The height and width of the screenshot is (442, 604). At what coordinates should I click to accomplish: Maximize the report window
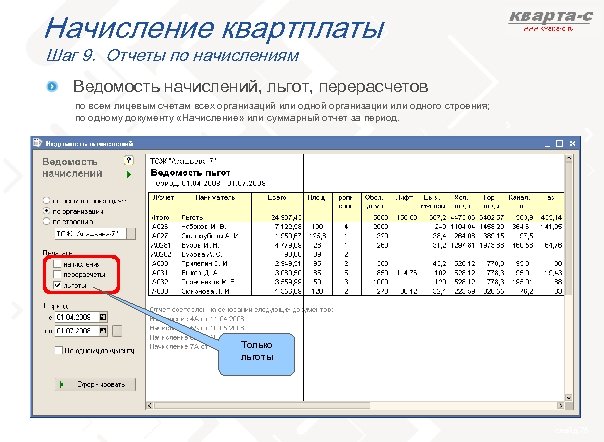tap(559, 144)
